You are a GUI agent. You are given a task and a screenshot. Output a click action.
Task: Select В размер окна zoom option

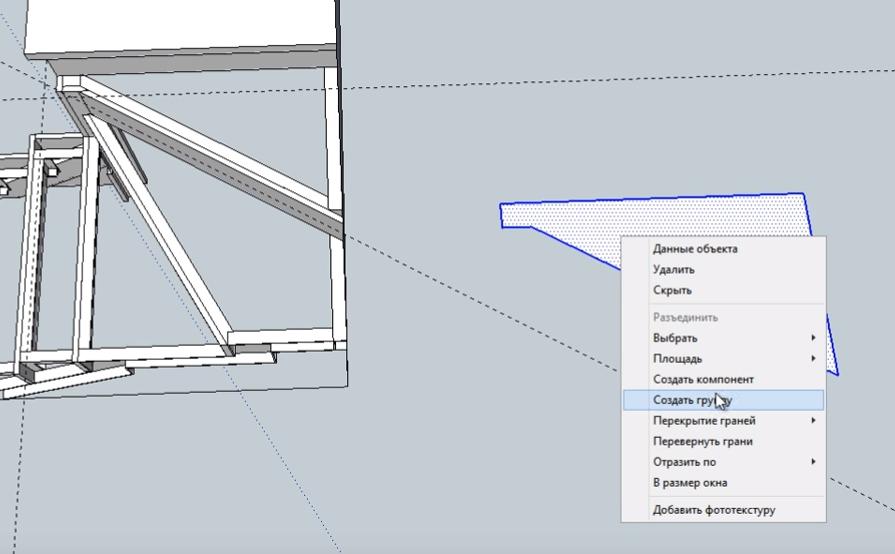pyautogui.click(x=689, y=483)
